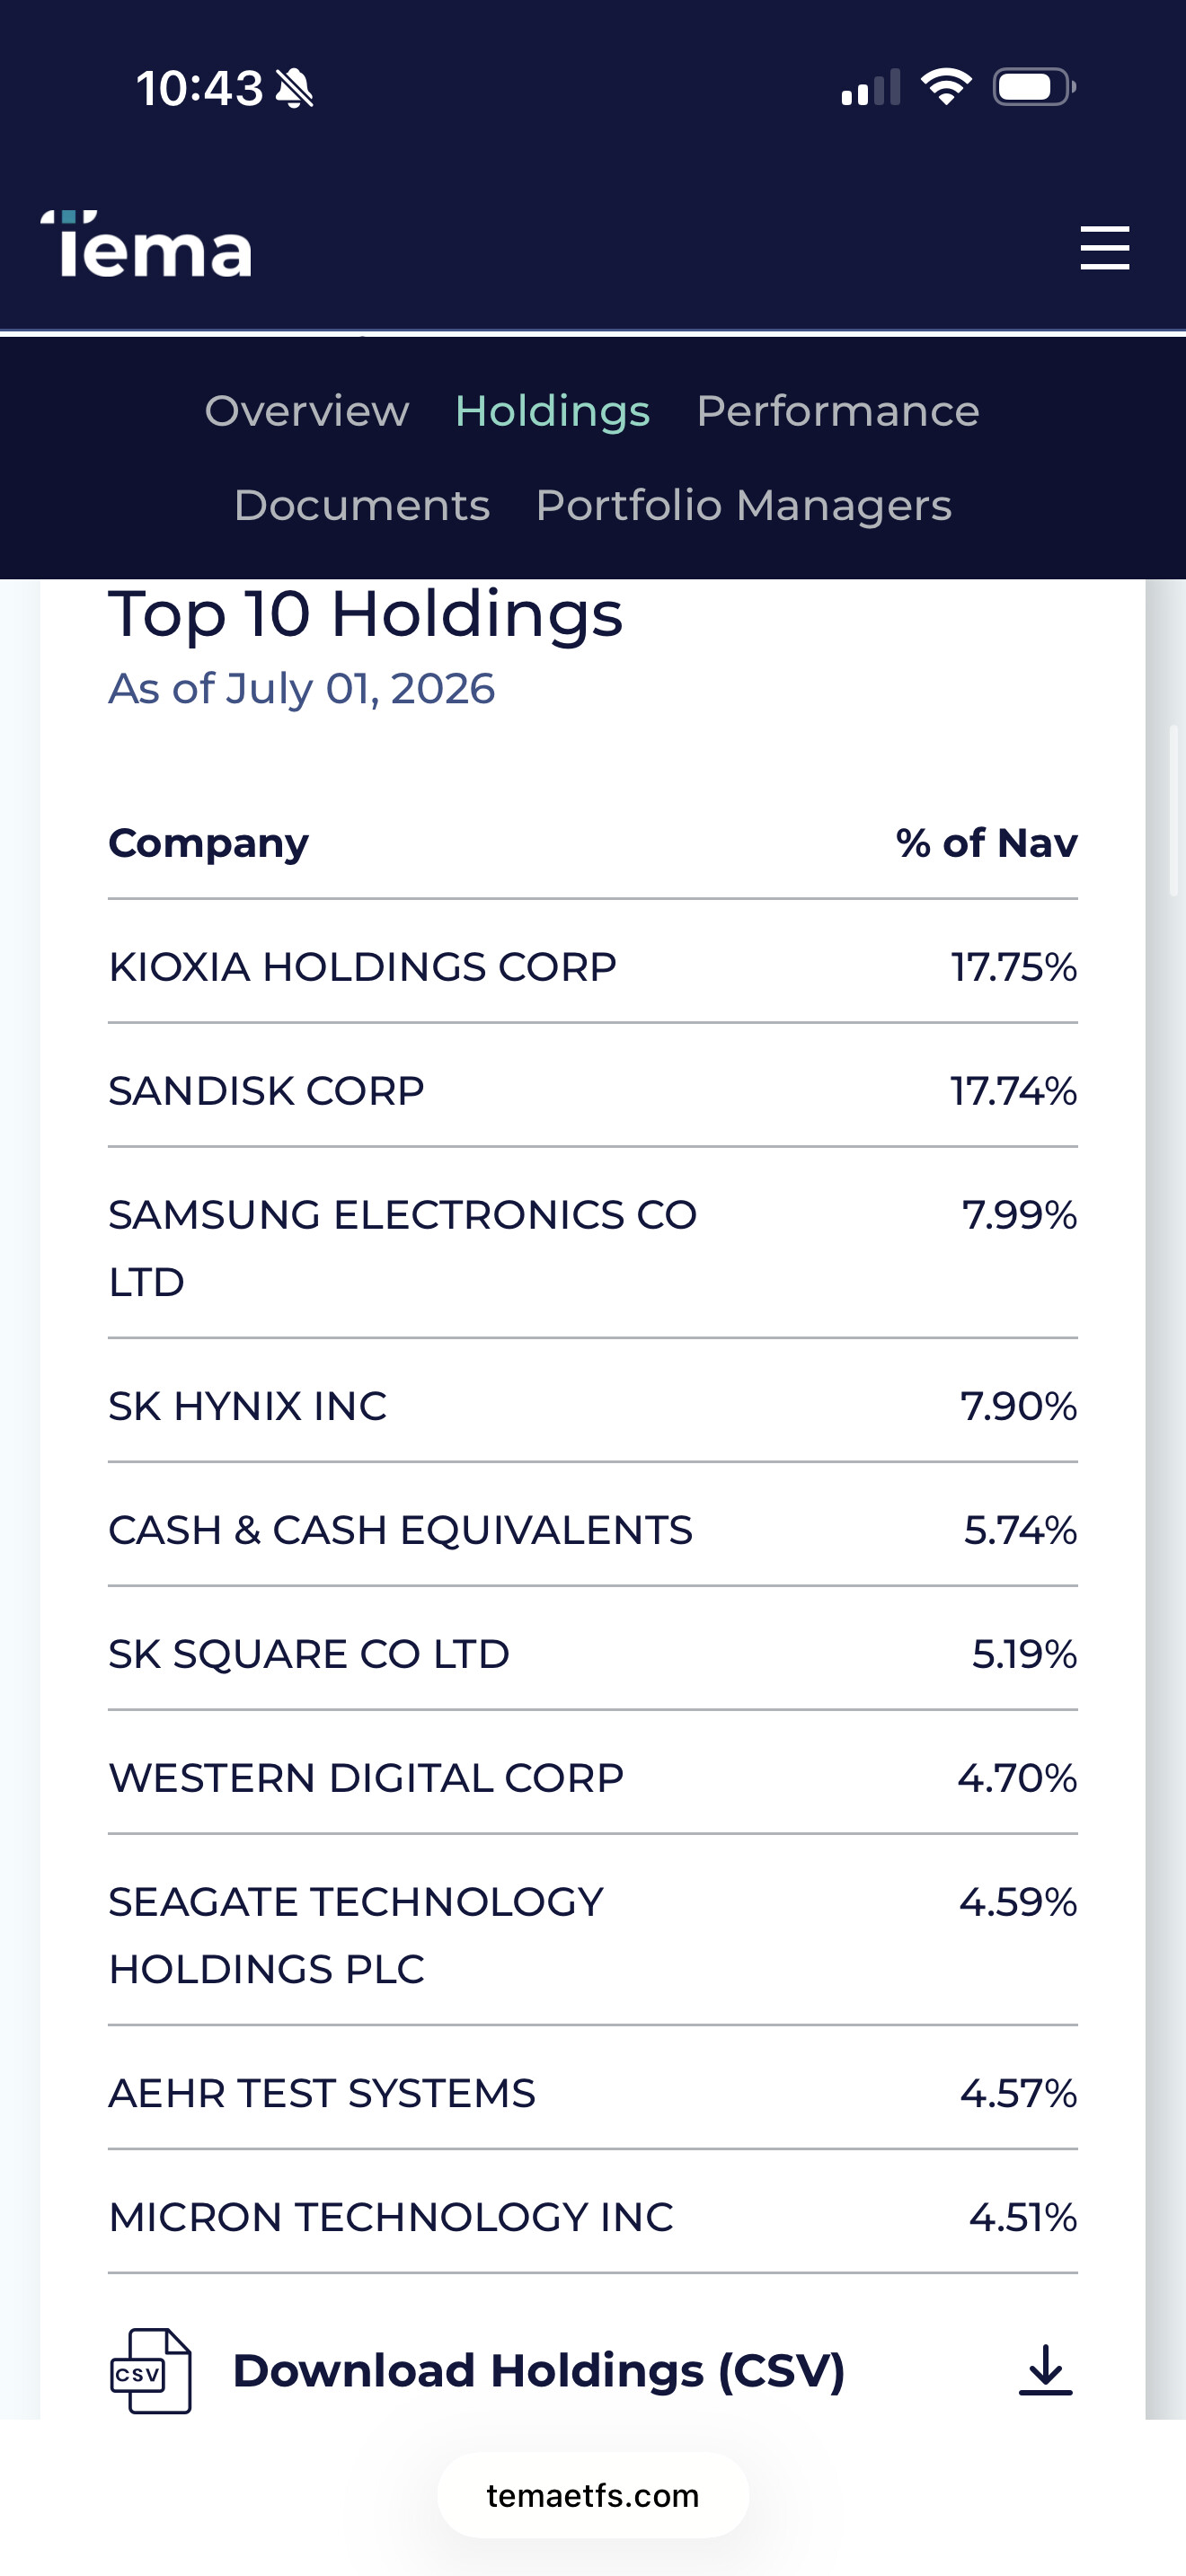Screen dimensions: 1186x2576
Task: Tap the battery status icon
Action: pyautogui.click(x=1034, y=87)
